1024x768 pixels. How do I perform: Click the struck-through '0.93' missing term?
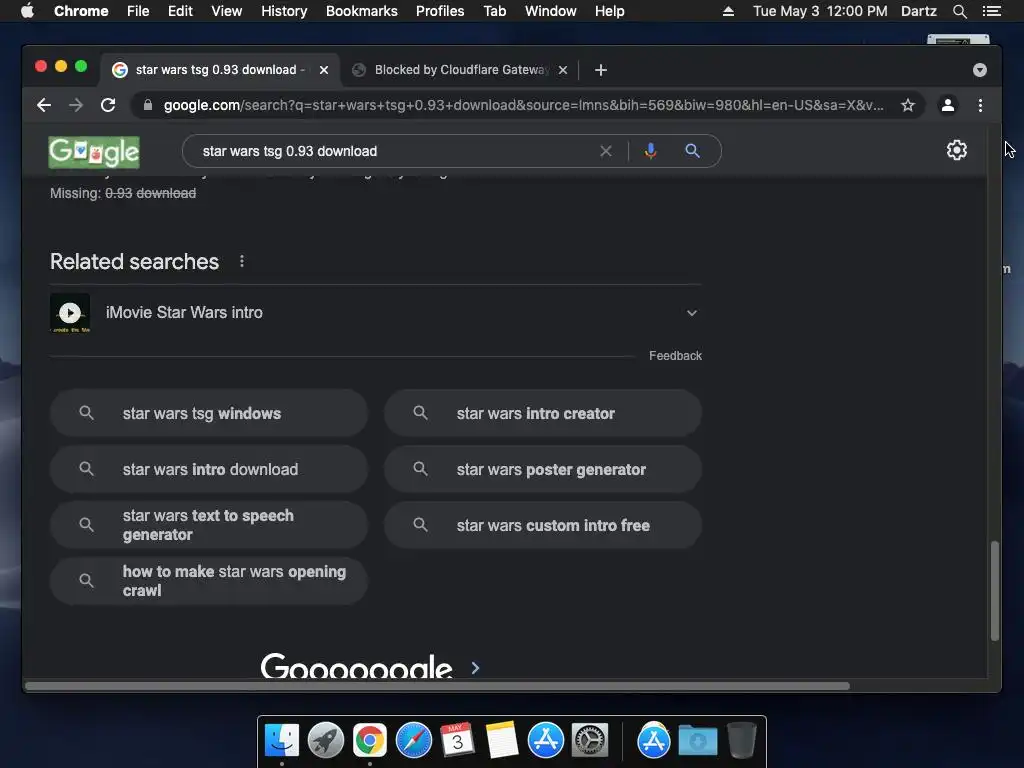pyautogui.click(x=119, y=193)
